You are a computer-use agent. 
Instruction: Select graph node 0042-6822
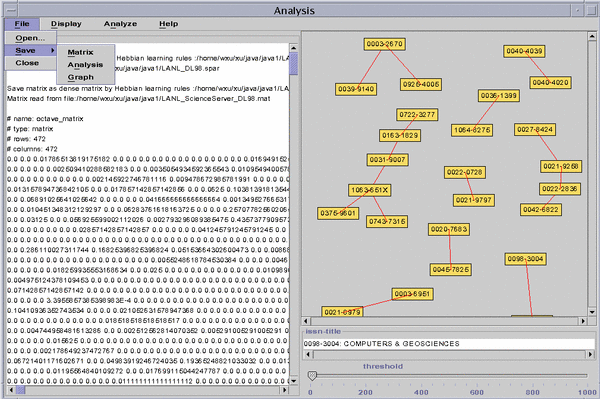(541, 210)
